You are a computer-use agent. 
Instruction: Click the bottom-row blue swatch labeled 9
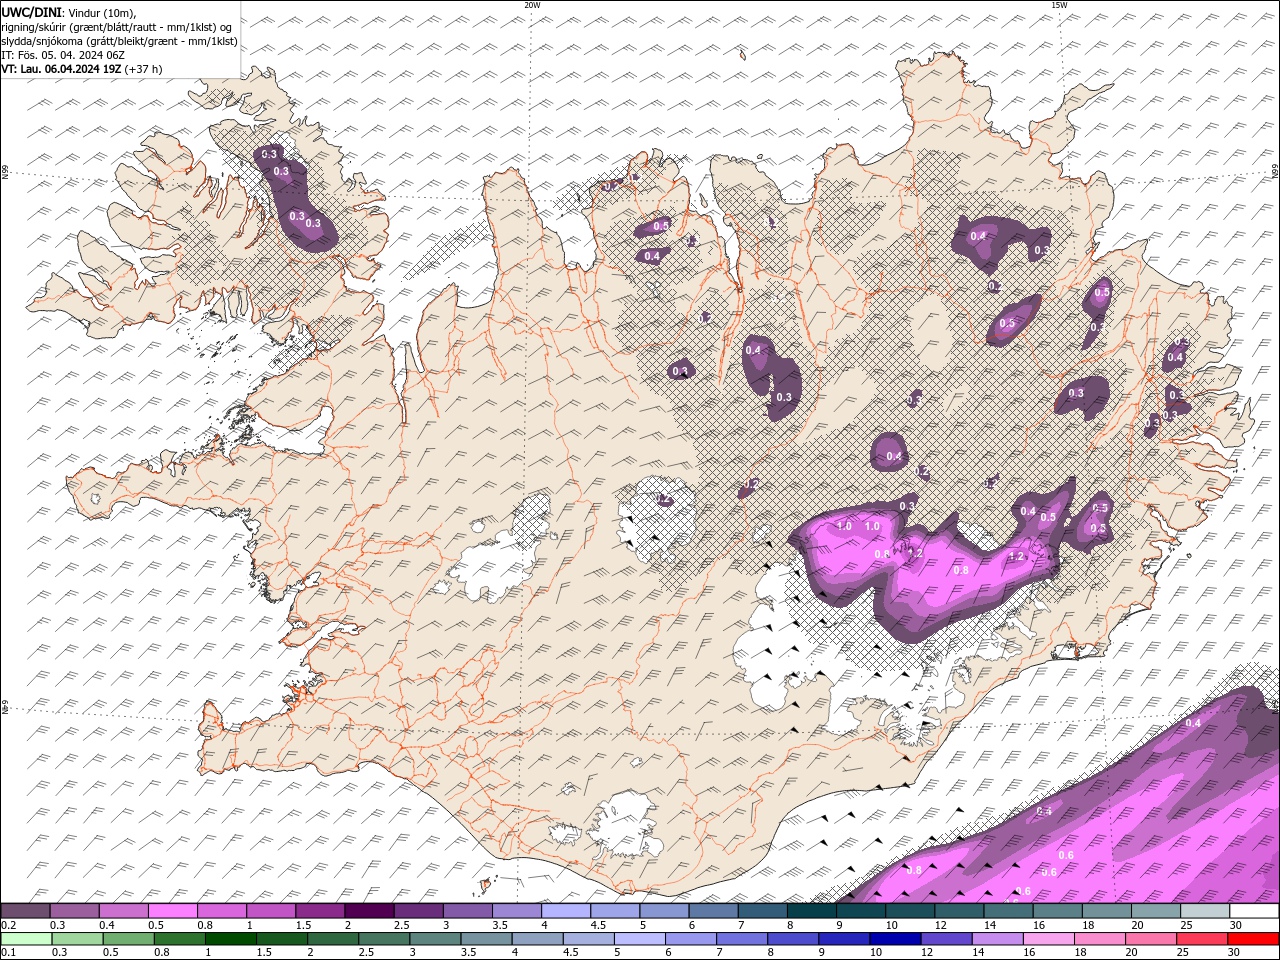coord(844,939)
